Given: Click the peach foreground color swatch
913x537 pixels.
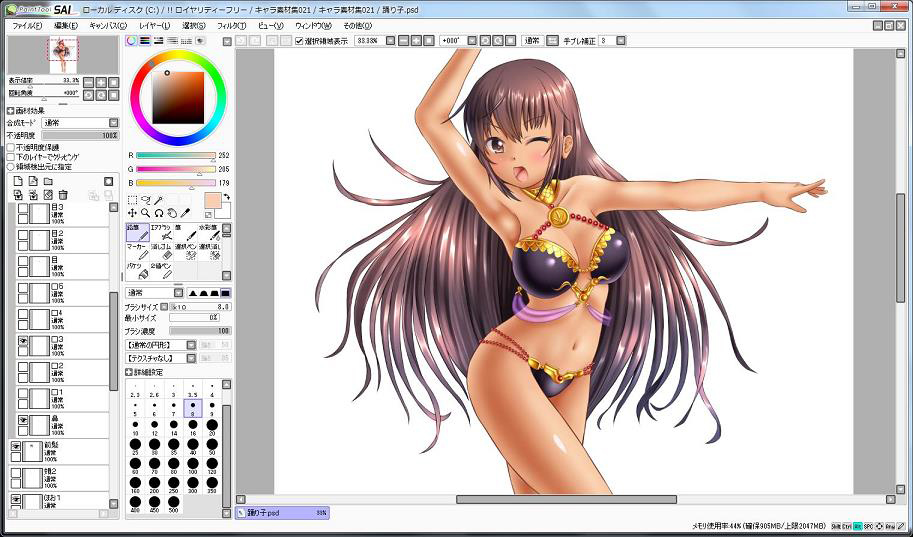Looking at the screenshot, I should [x=213, y=200].
